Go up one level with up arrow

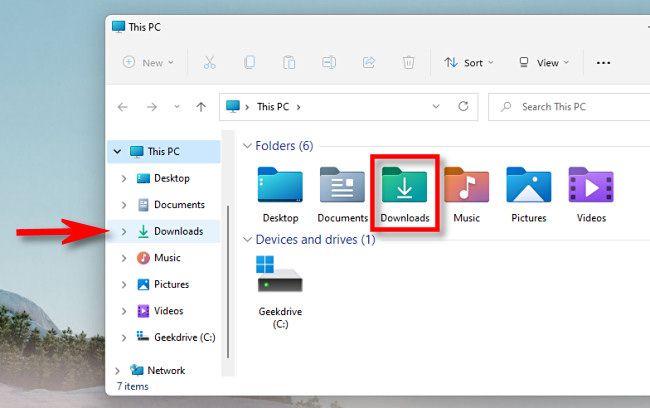pyautogui.click(x=201, y=107)
